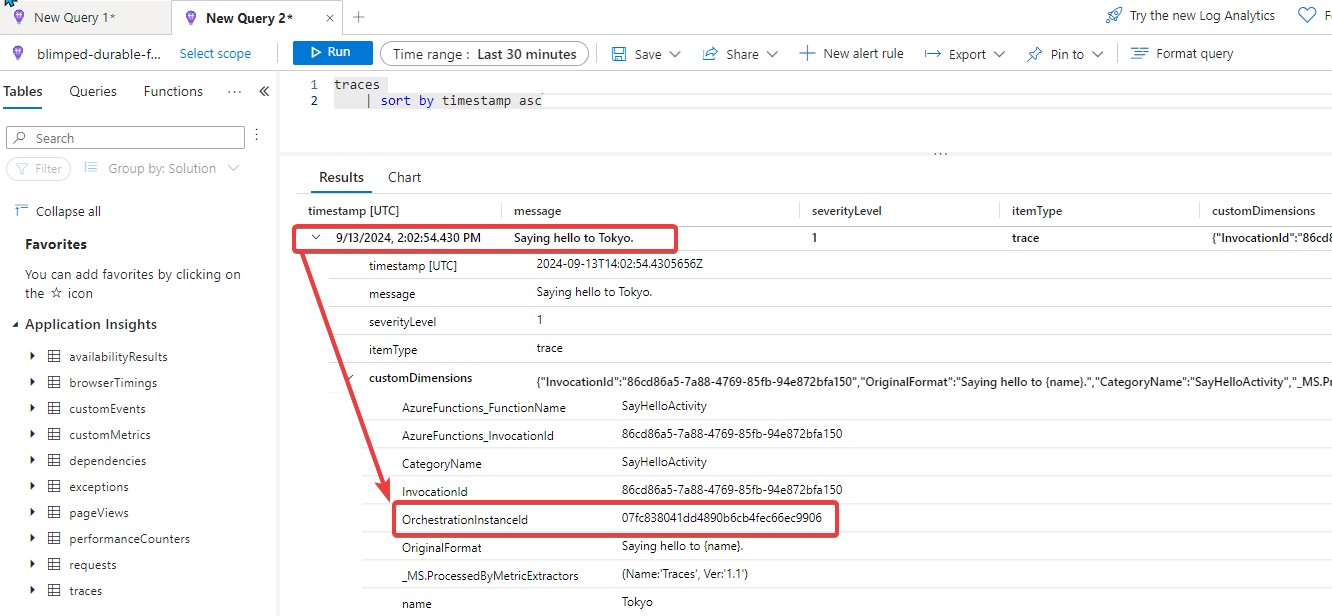Click the Pin to pushpin icon
The width and height of the screenshot is (1332, 616).
[x=1035, y=54]
